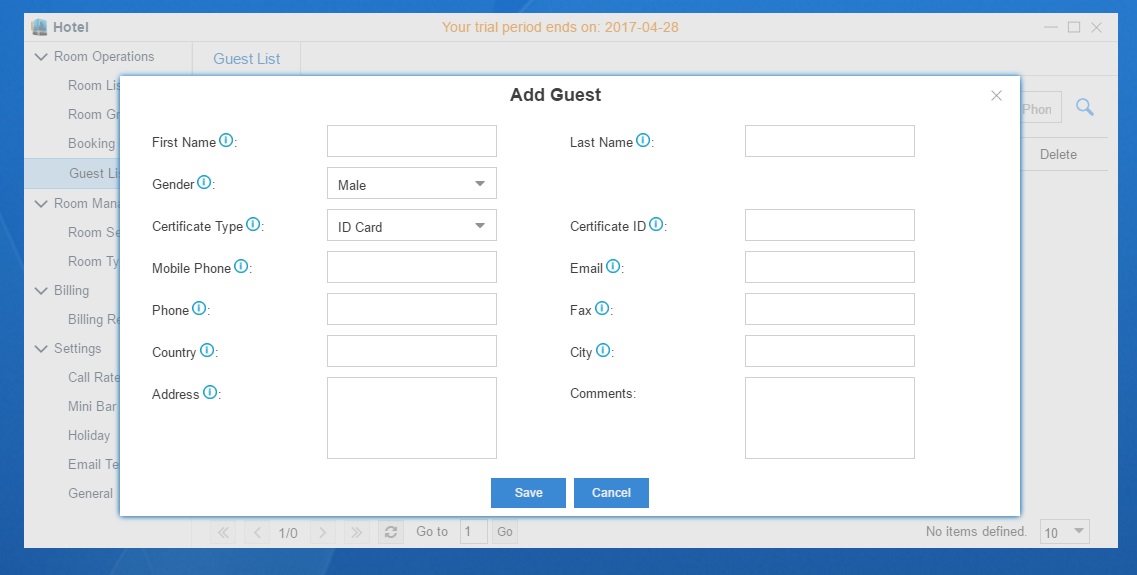Image resolution: width=1137 pixels, height=575 pixels.
Task: Collapse the Billing section in sidebar
Action: 41,291
